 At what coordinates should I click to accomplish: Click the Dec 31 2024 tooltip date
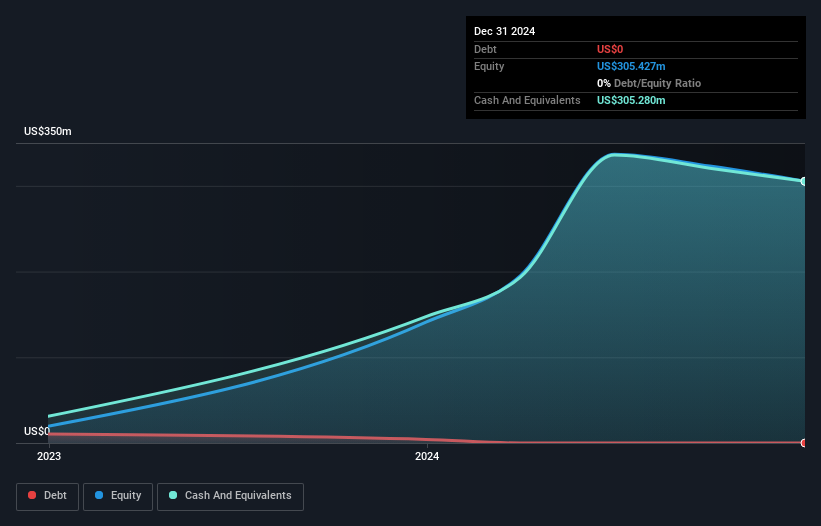pyautogui.click(x=504, y=31)
